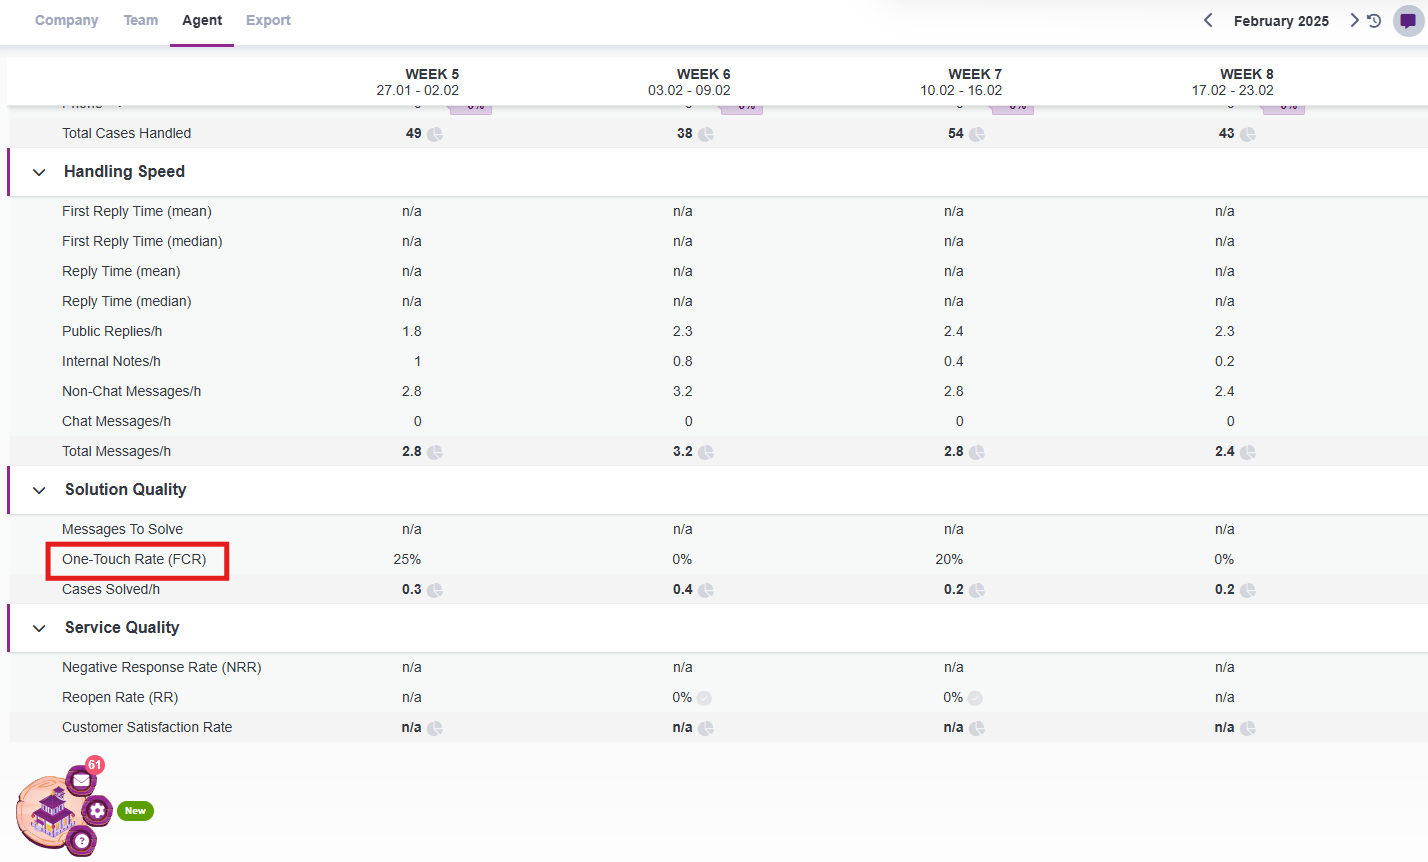Open the history clock icon
The height and width of the screenshot is (862, 1428).
[x=1374, y=20]
